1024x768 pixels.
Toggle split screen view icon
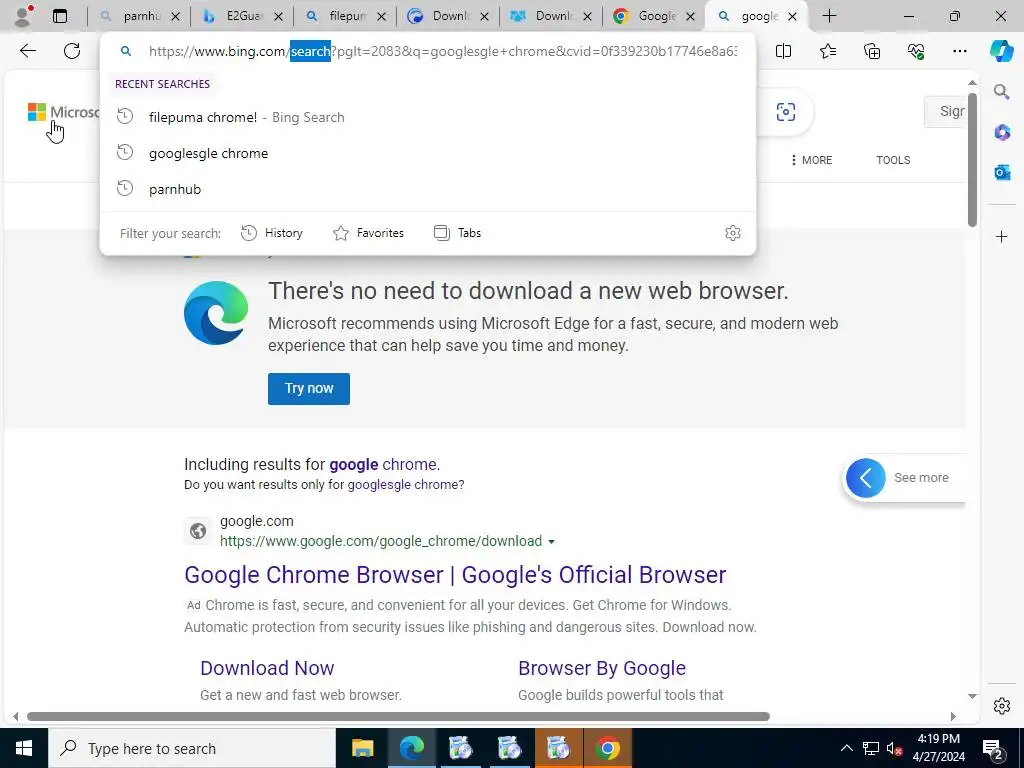[x=784, y=51]
